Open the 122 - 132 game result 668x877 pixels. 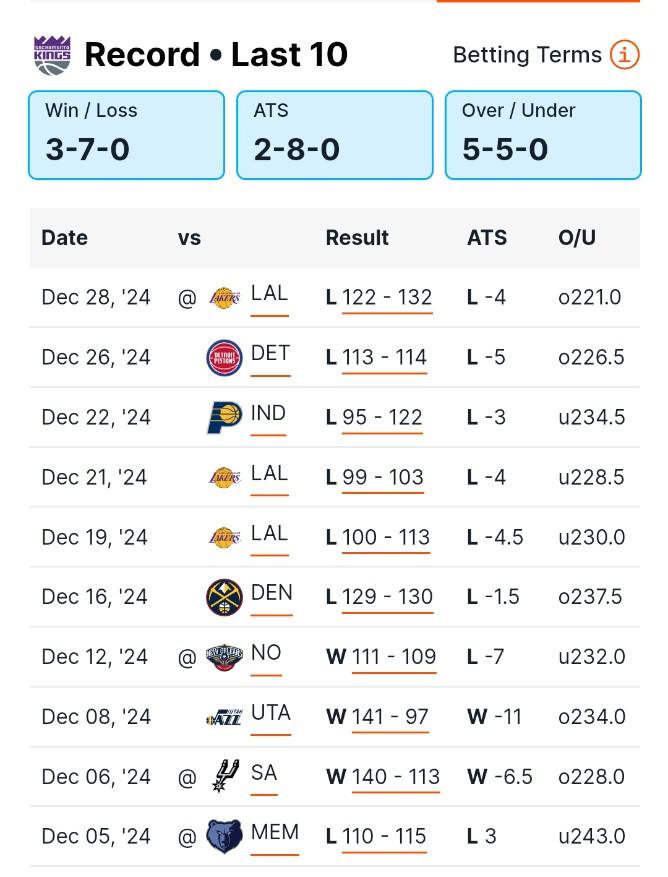[x=387, y=298]
